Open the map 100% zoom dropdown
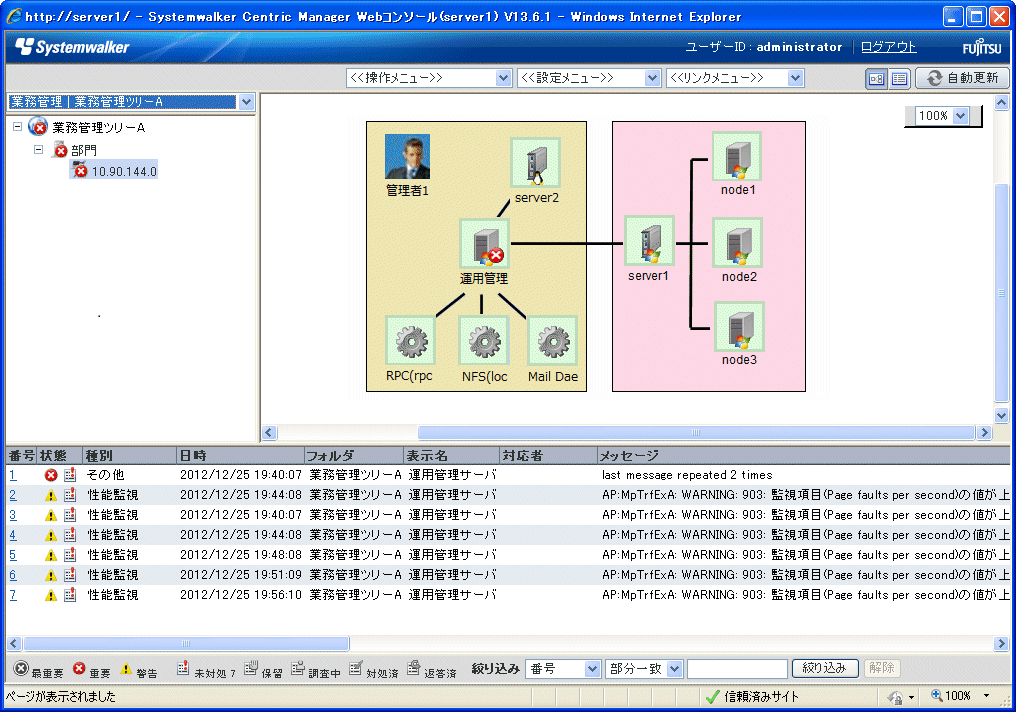This screenshot has height=712, width=1016. point(943,116)
